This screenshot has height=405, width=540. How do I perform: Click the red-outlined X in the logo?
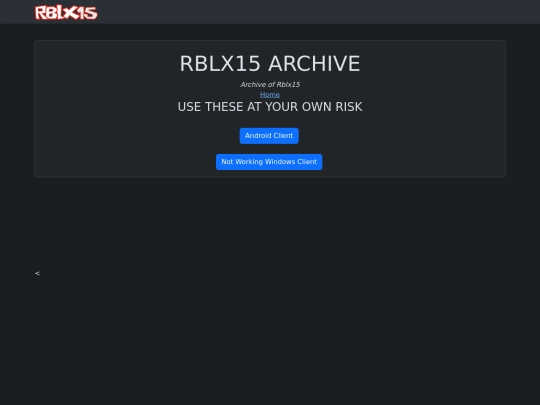72,13
